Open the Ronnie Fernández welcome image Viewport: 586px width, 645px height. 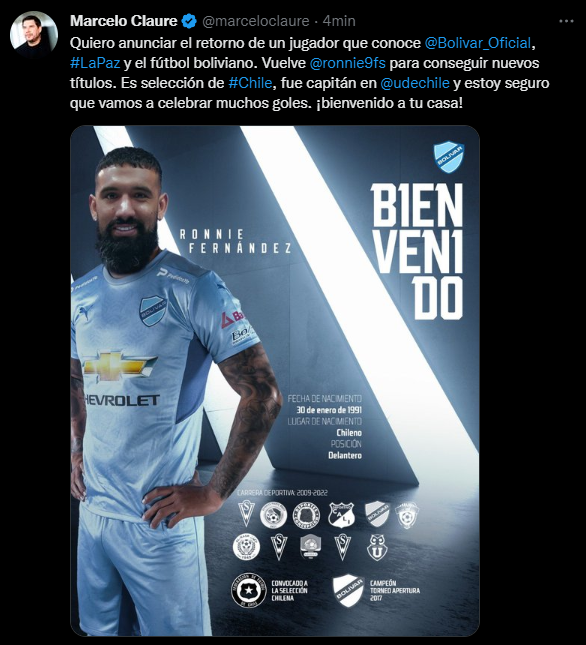(275, 381)
